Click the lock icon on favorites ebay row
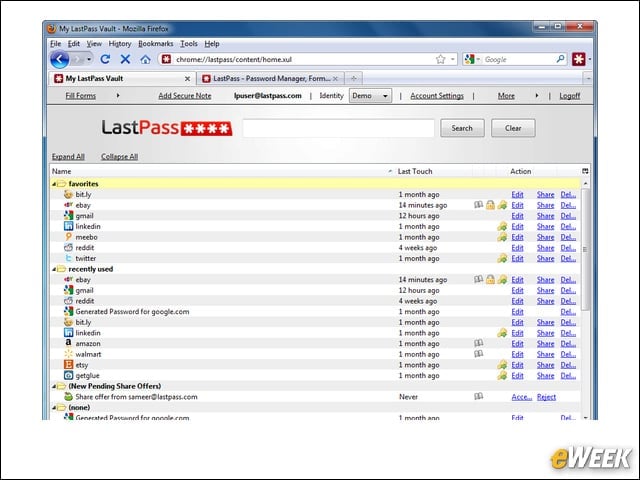 pyautogui.click(x=490, y=205)
